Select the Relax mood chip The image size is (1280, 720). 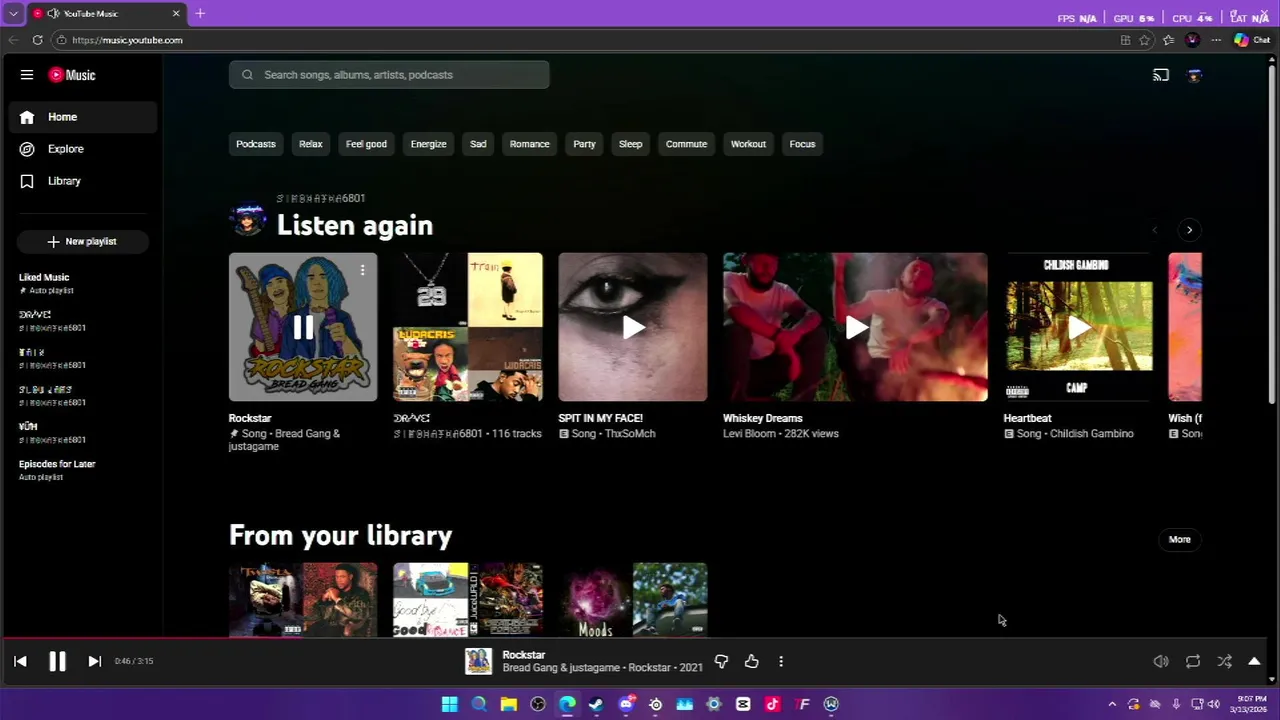point(311,144)
